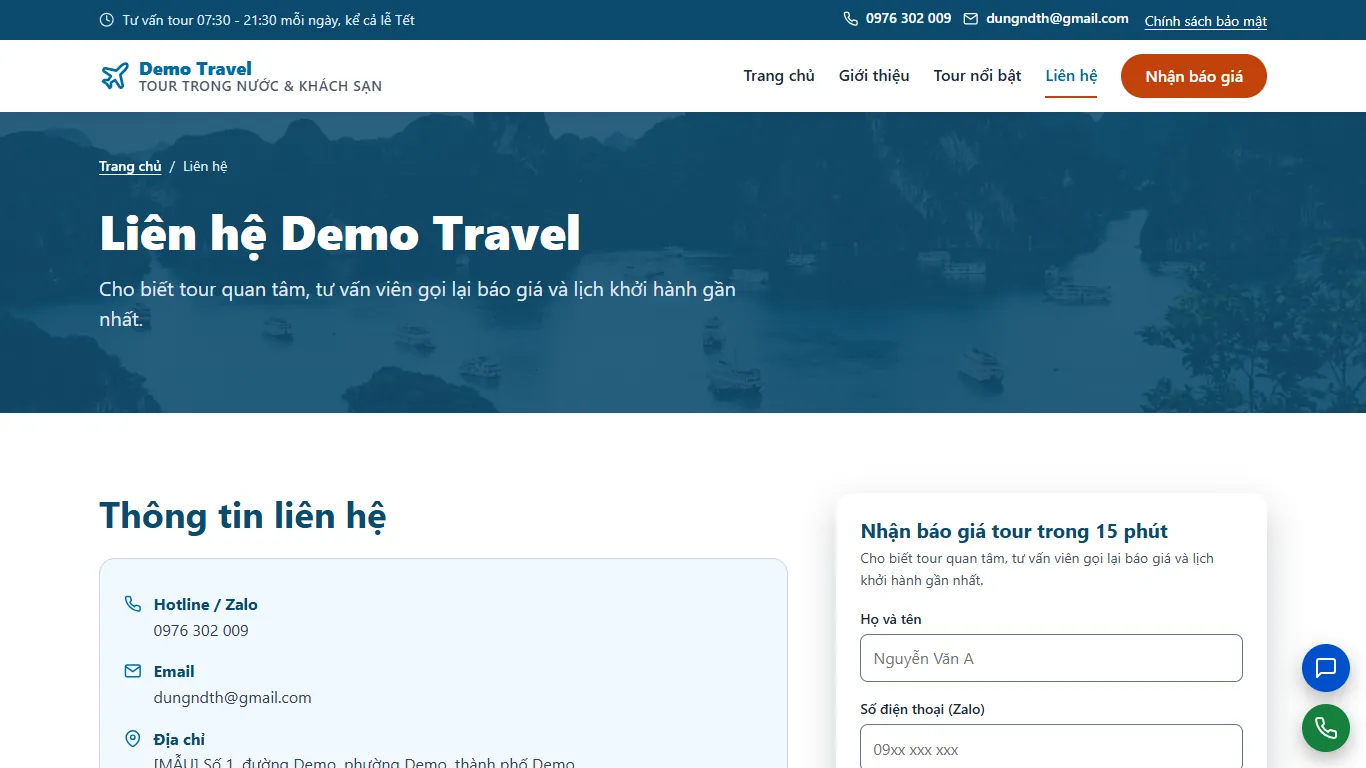1366x768 pixels.
Task: Click the mail icon beside Email heading
Action: (133, 671)
